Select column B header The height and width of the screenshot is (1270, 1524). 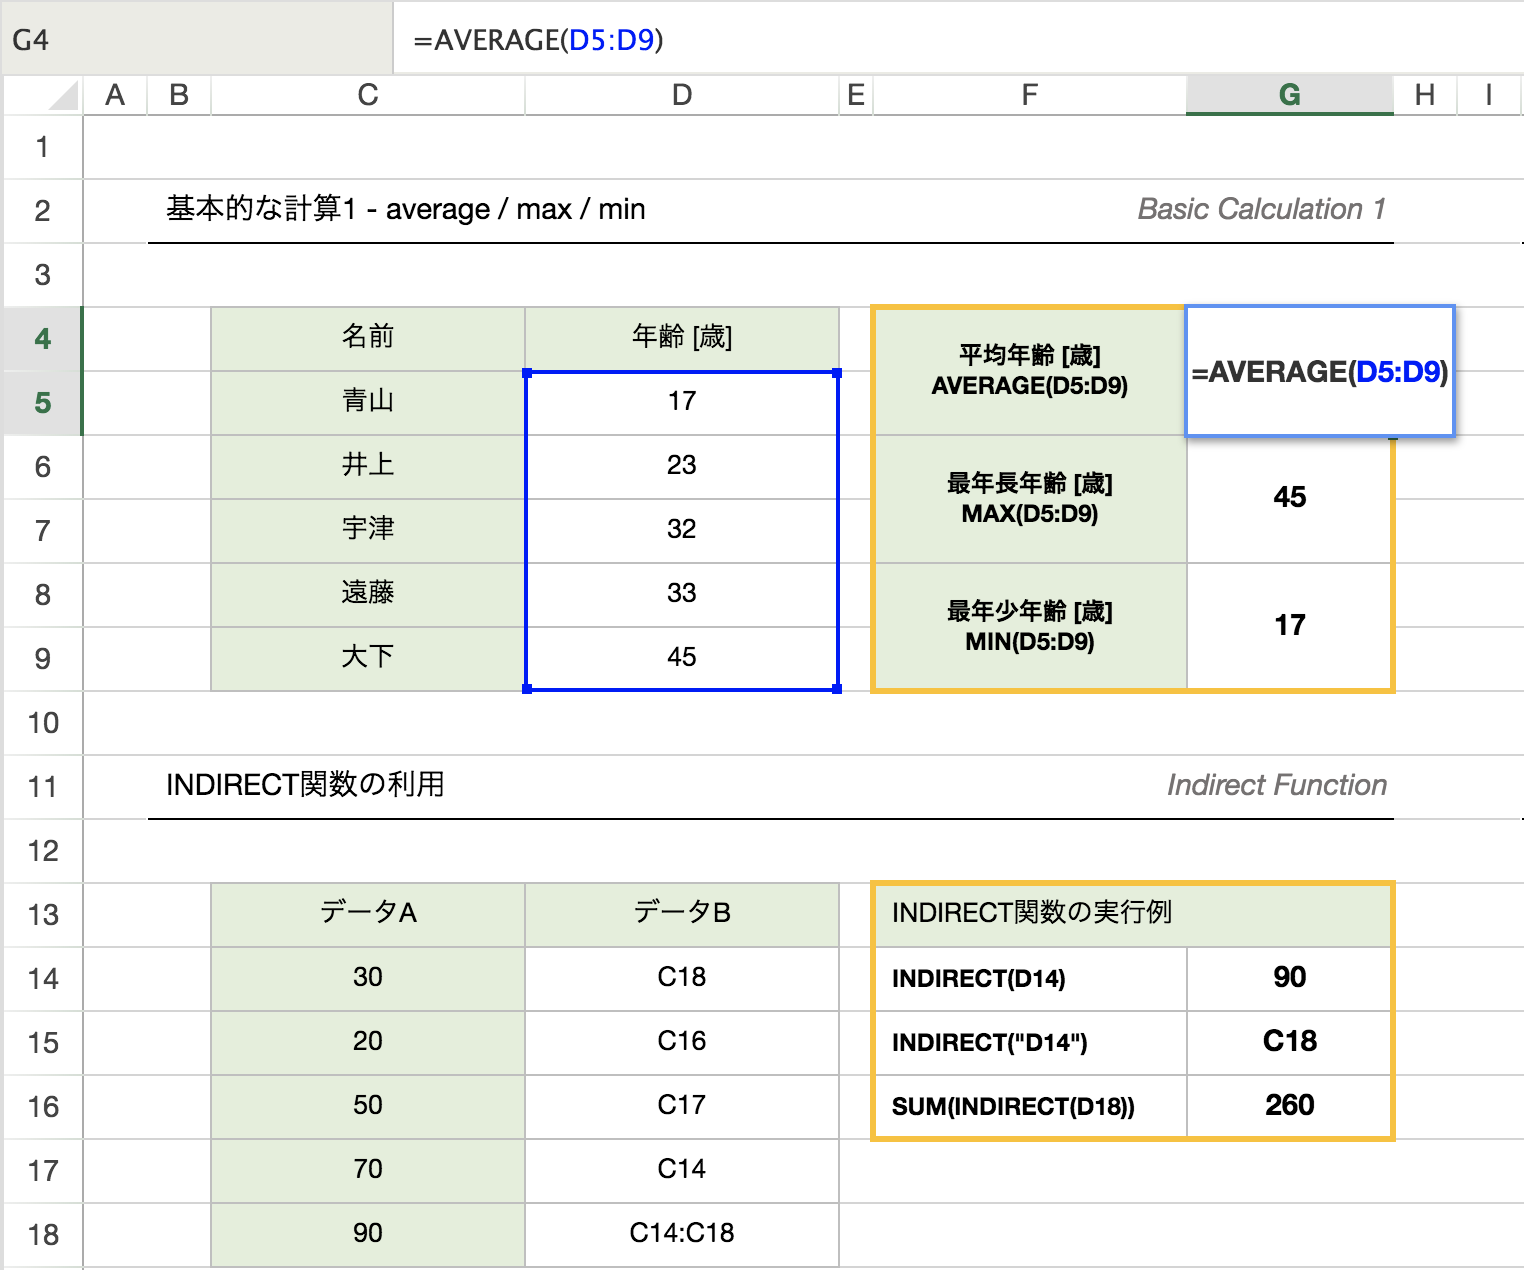tap(179, 95)
